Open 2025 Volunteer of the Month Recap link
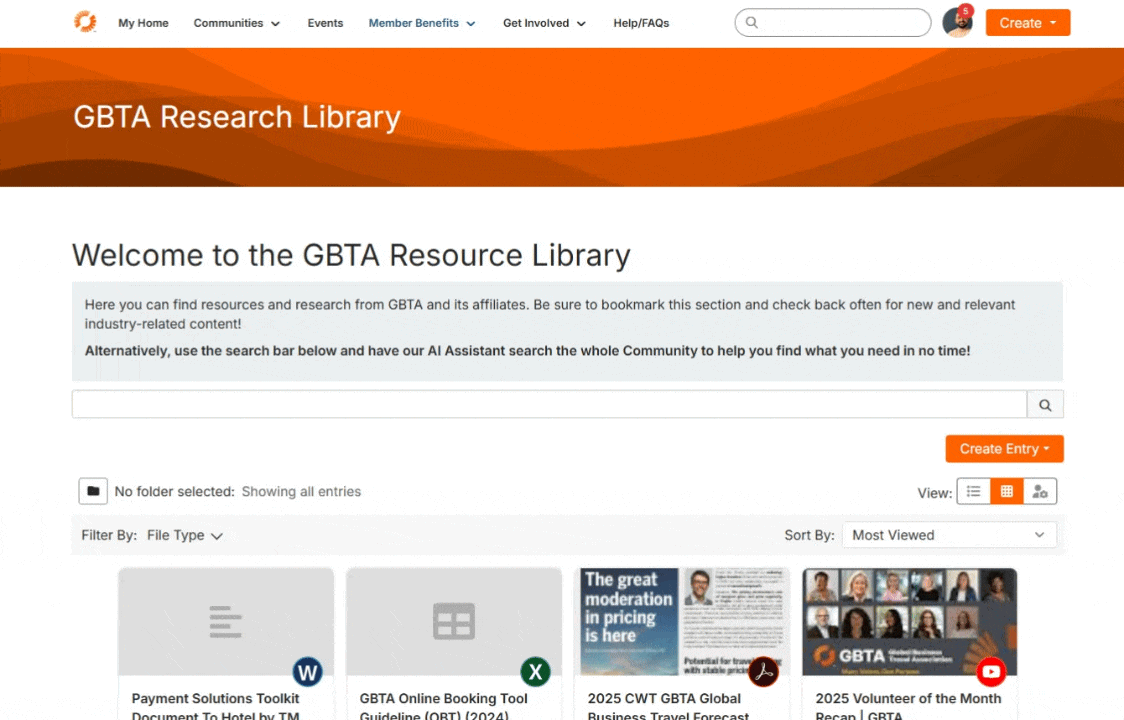The width and height of the screenshot is (1124, 720). click(908, 706)
